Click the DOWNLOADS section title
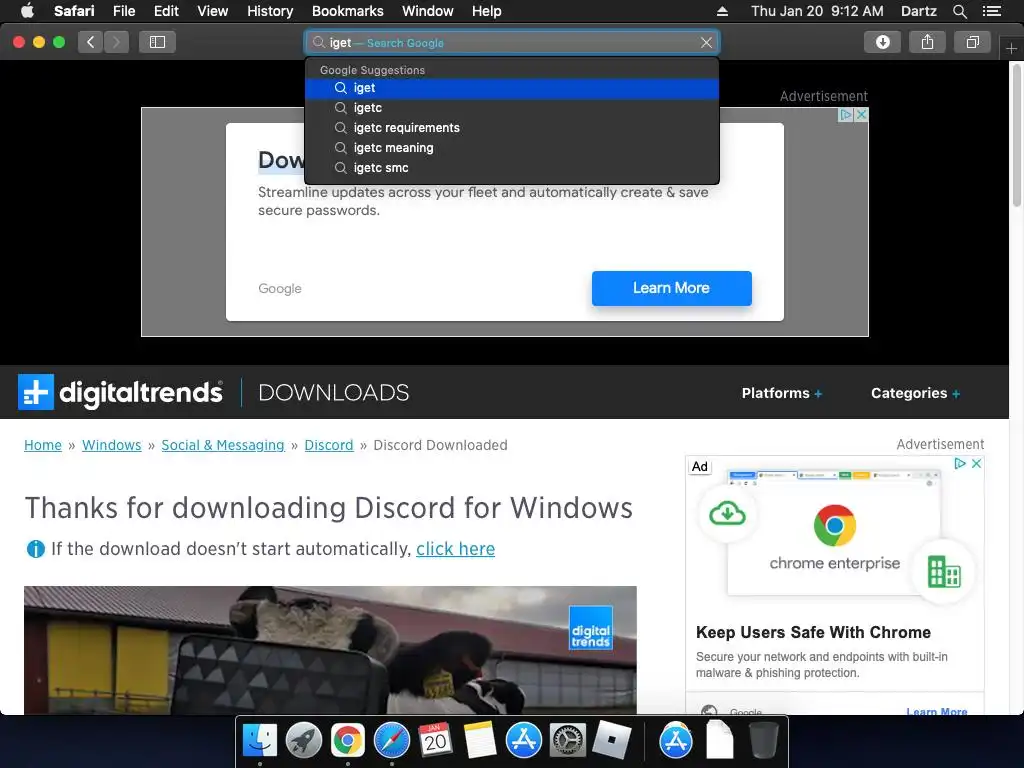This screenshot has width=1024, height=768. pyautogui.click(x=334, y=392)
